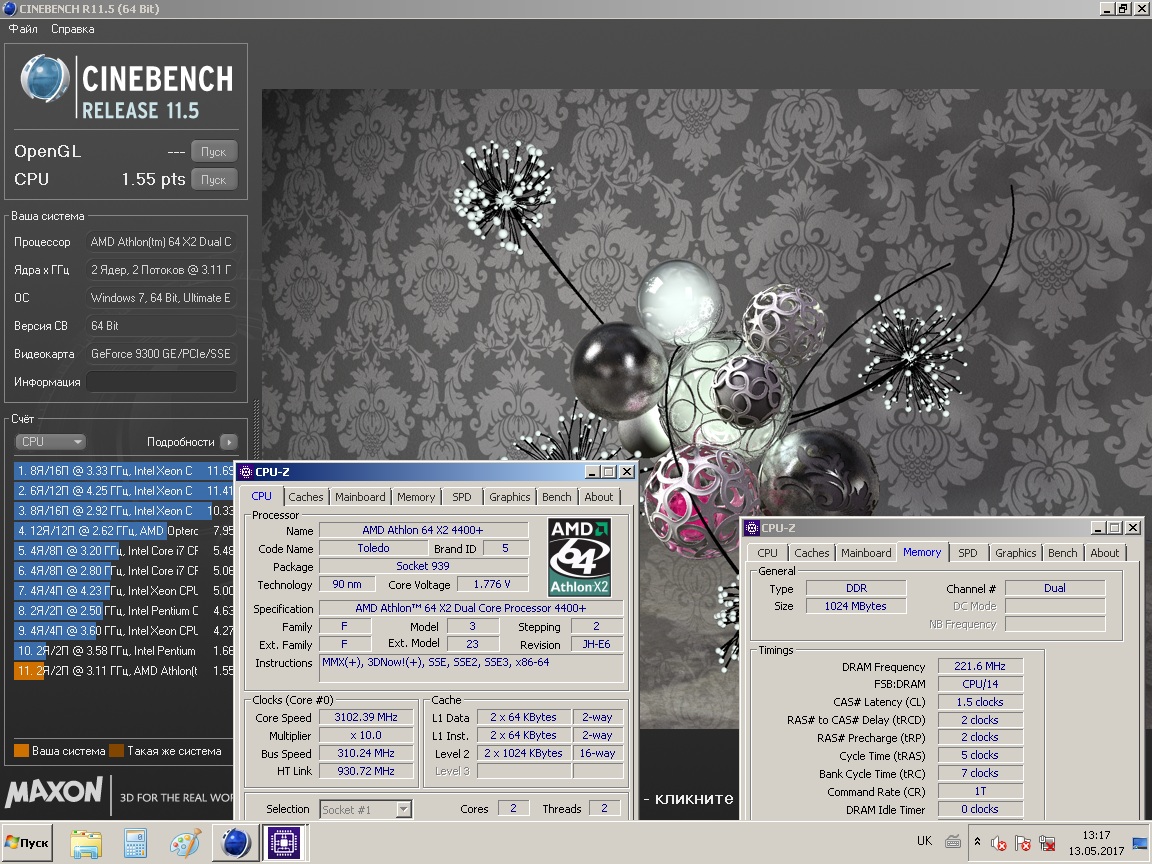1152x864 pixels.
Task: Switch to Cinebench taskbar icon
Action: 236,843
